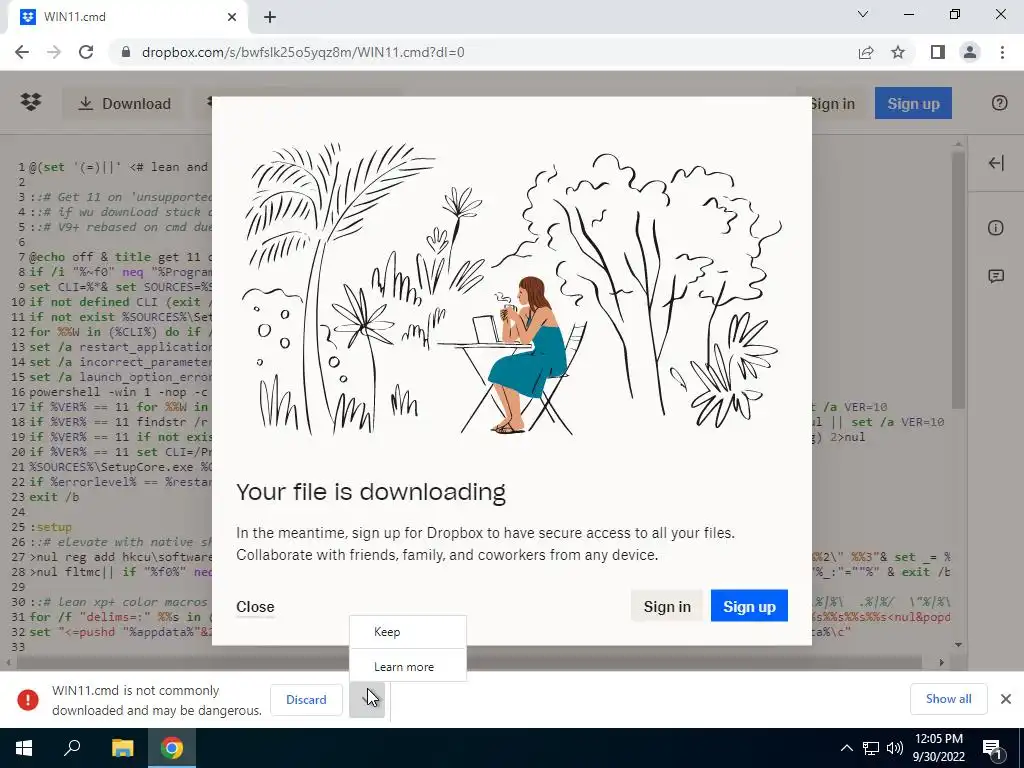
Task: Discard the WIN11.cmd download
Action: (306, 699)
